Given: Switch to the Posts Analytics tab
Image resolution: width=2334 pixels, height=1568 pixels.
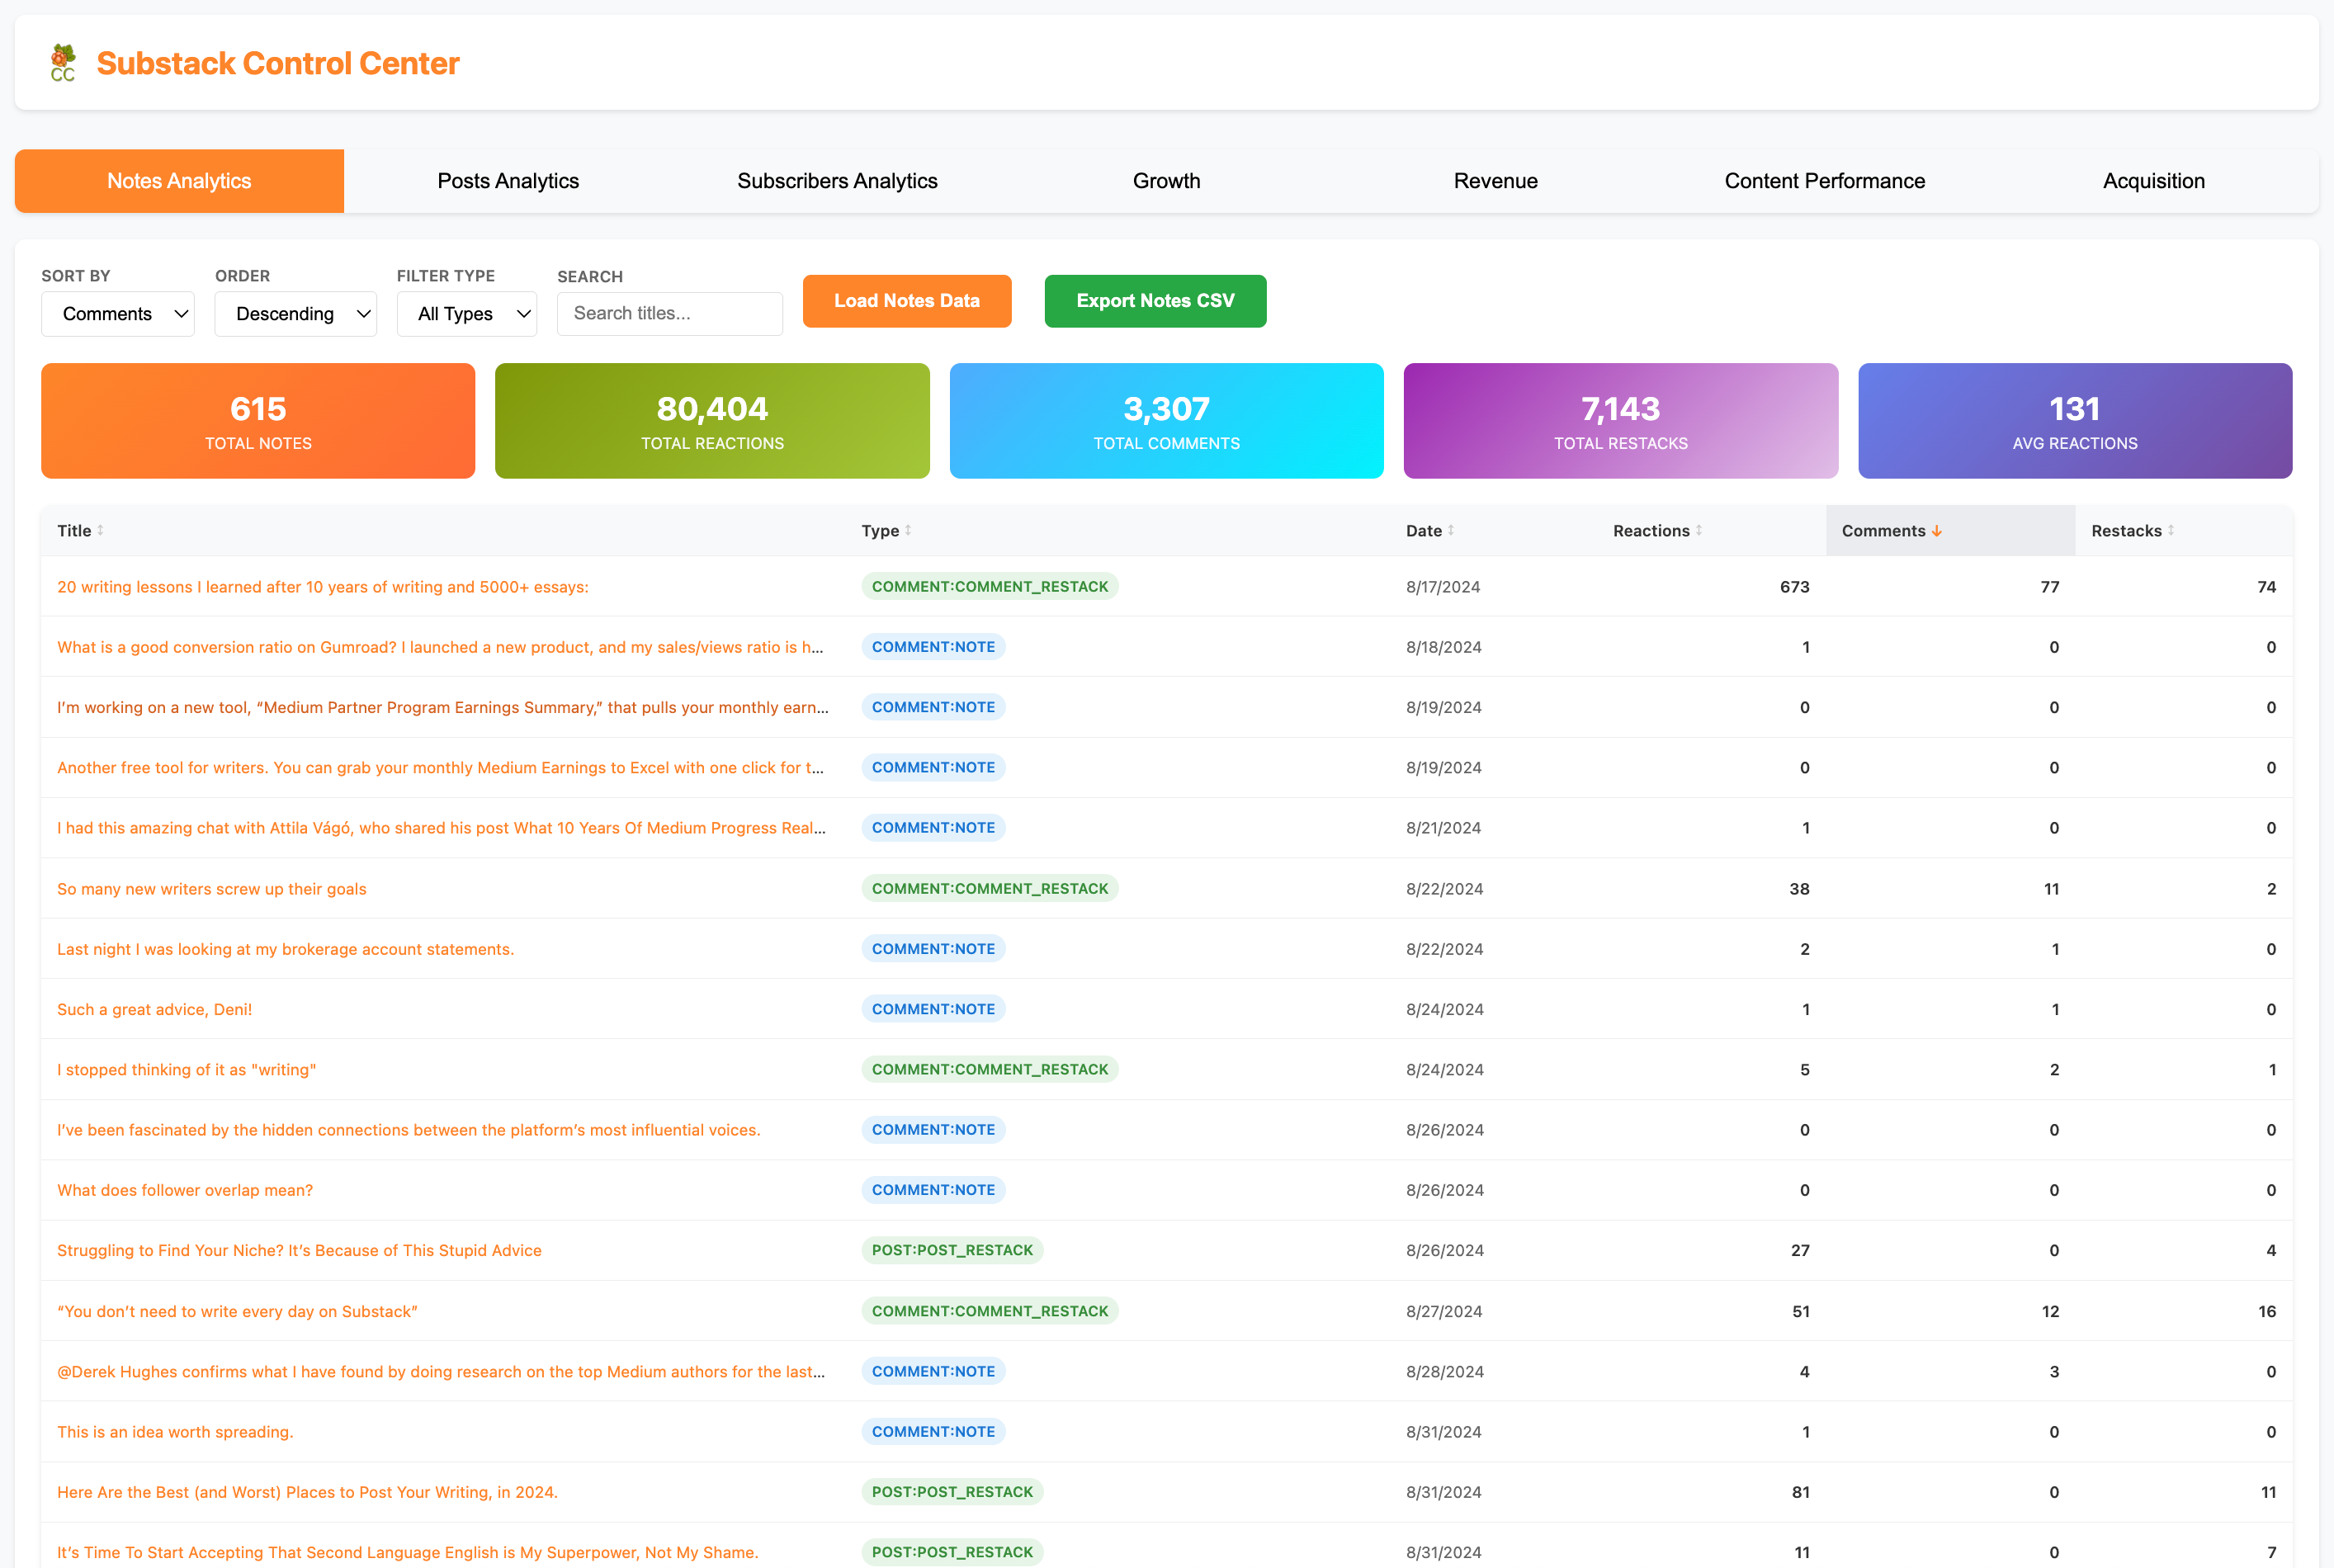Looking at the screenshot, I should coord(508,181).
